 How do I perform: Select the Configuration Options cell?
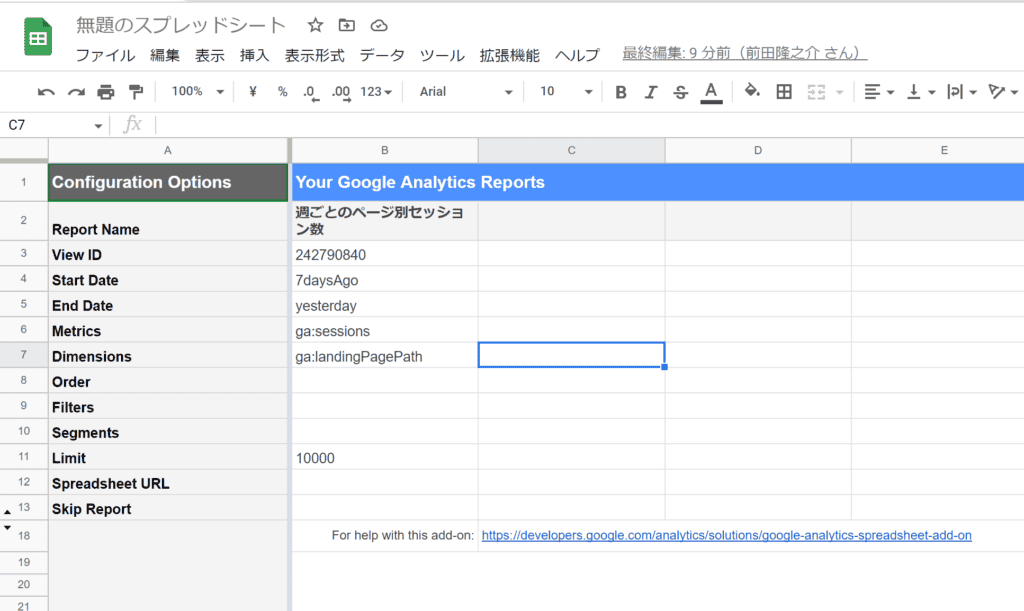pos(168,182)
